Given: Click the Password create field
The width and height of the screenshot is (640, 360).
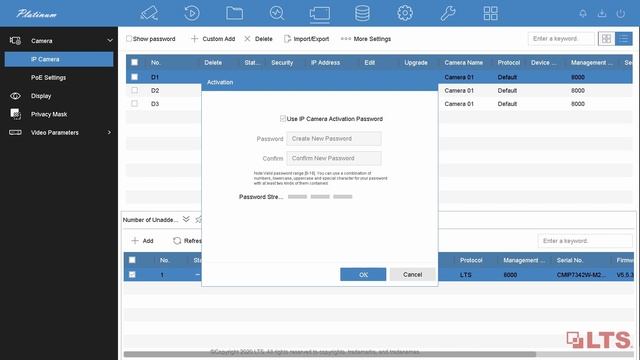Looking at the screenshot, I should pyautogui.click(x=334, y=139).
